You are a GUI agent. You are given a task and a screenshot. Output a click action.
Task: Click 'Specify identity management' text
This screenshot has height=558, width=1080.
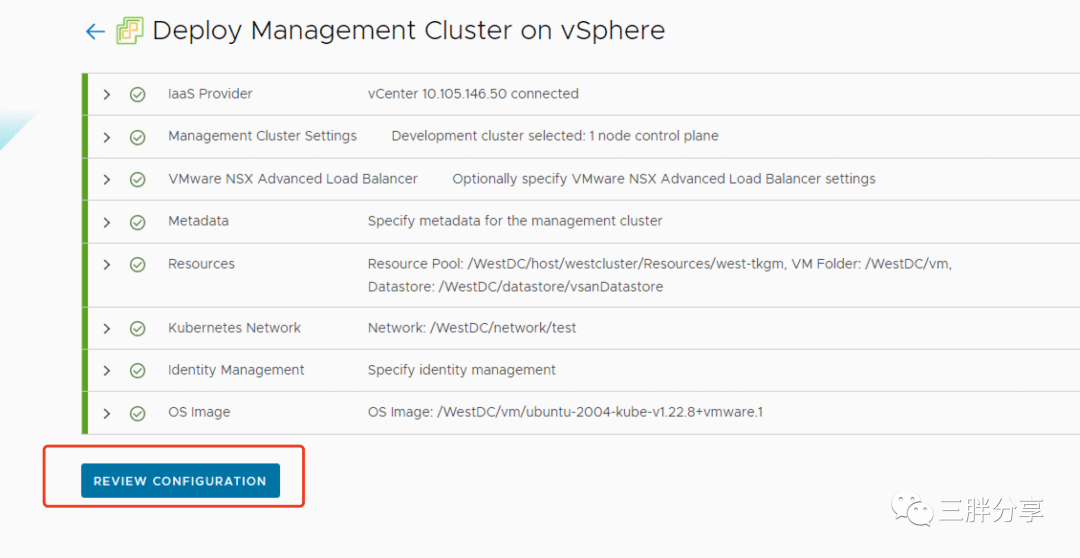461,370
